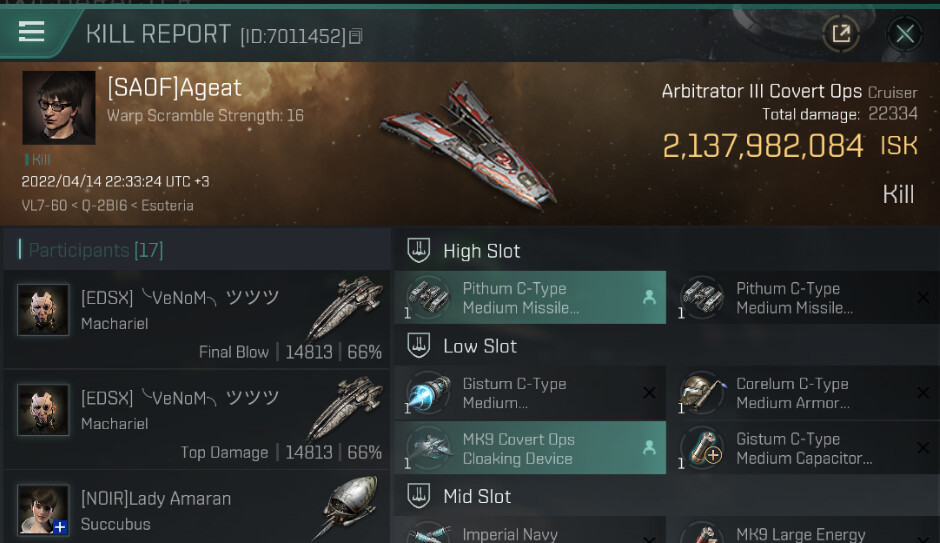Select the Corelum C-Type Medium Armor module
The width and height of the screenshot is (940, 543).
click(x=792, y=393)
